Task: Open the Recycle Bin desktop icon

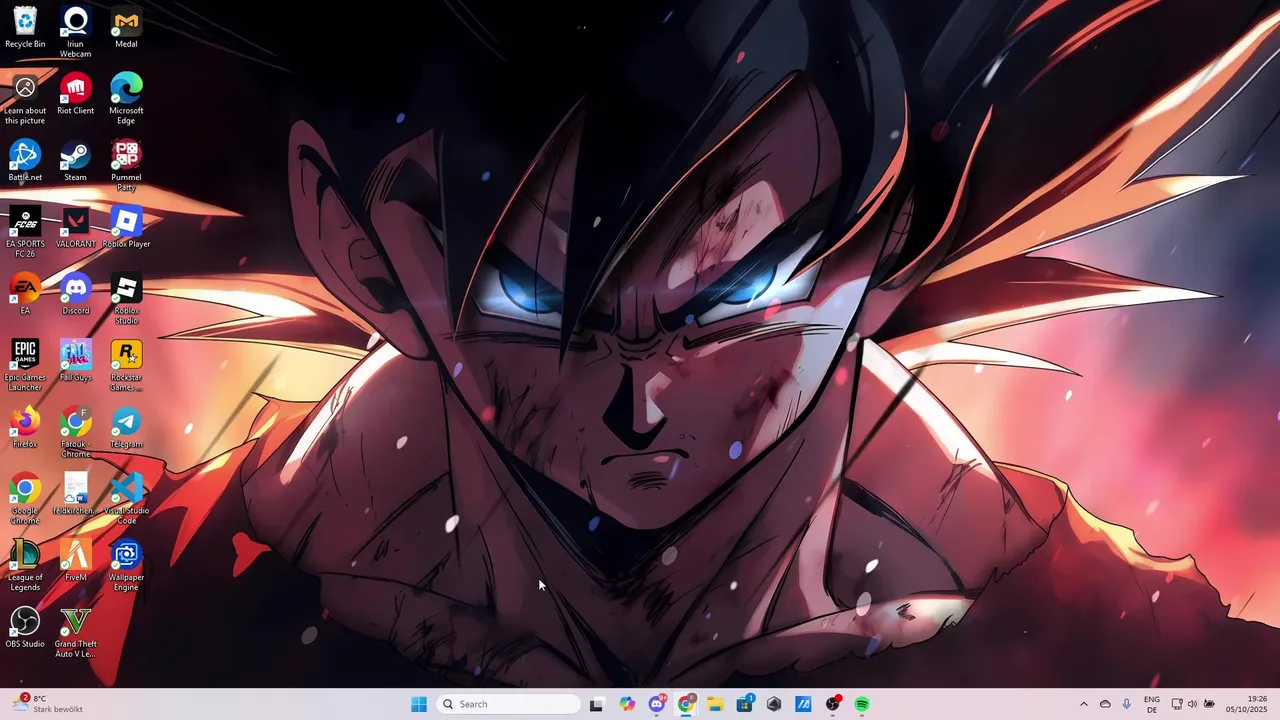Action: [x=25, y=28]
